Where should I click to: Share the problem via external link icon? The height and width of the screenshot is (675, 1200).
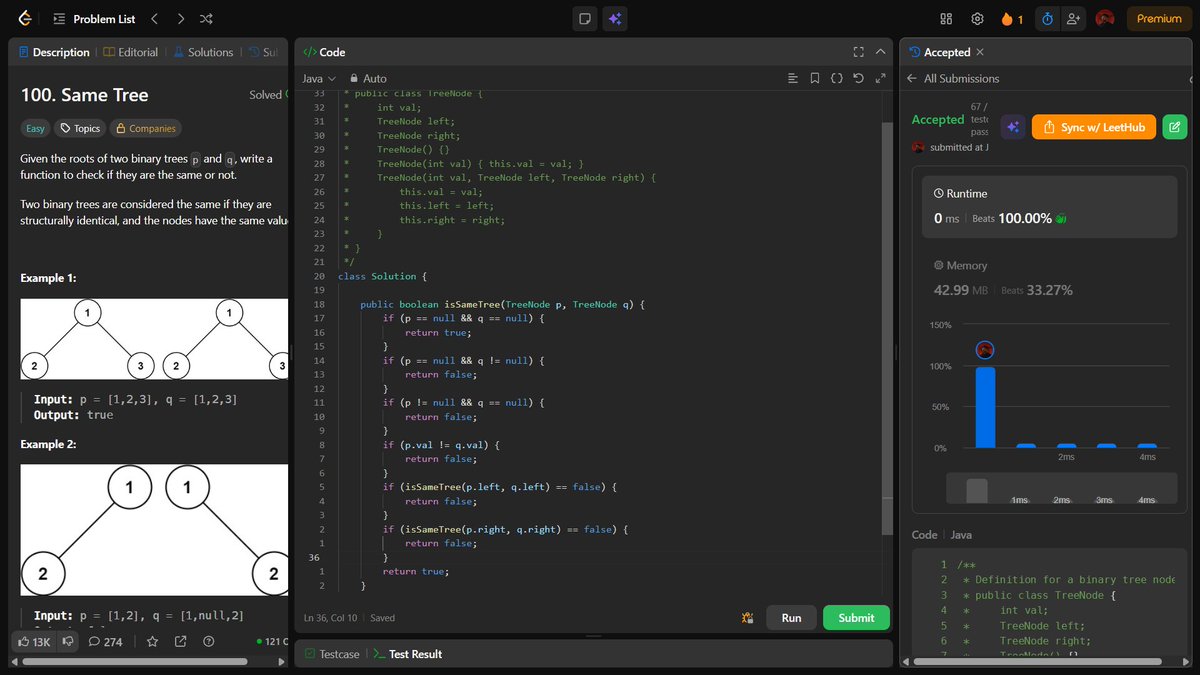[181, 641]
